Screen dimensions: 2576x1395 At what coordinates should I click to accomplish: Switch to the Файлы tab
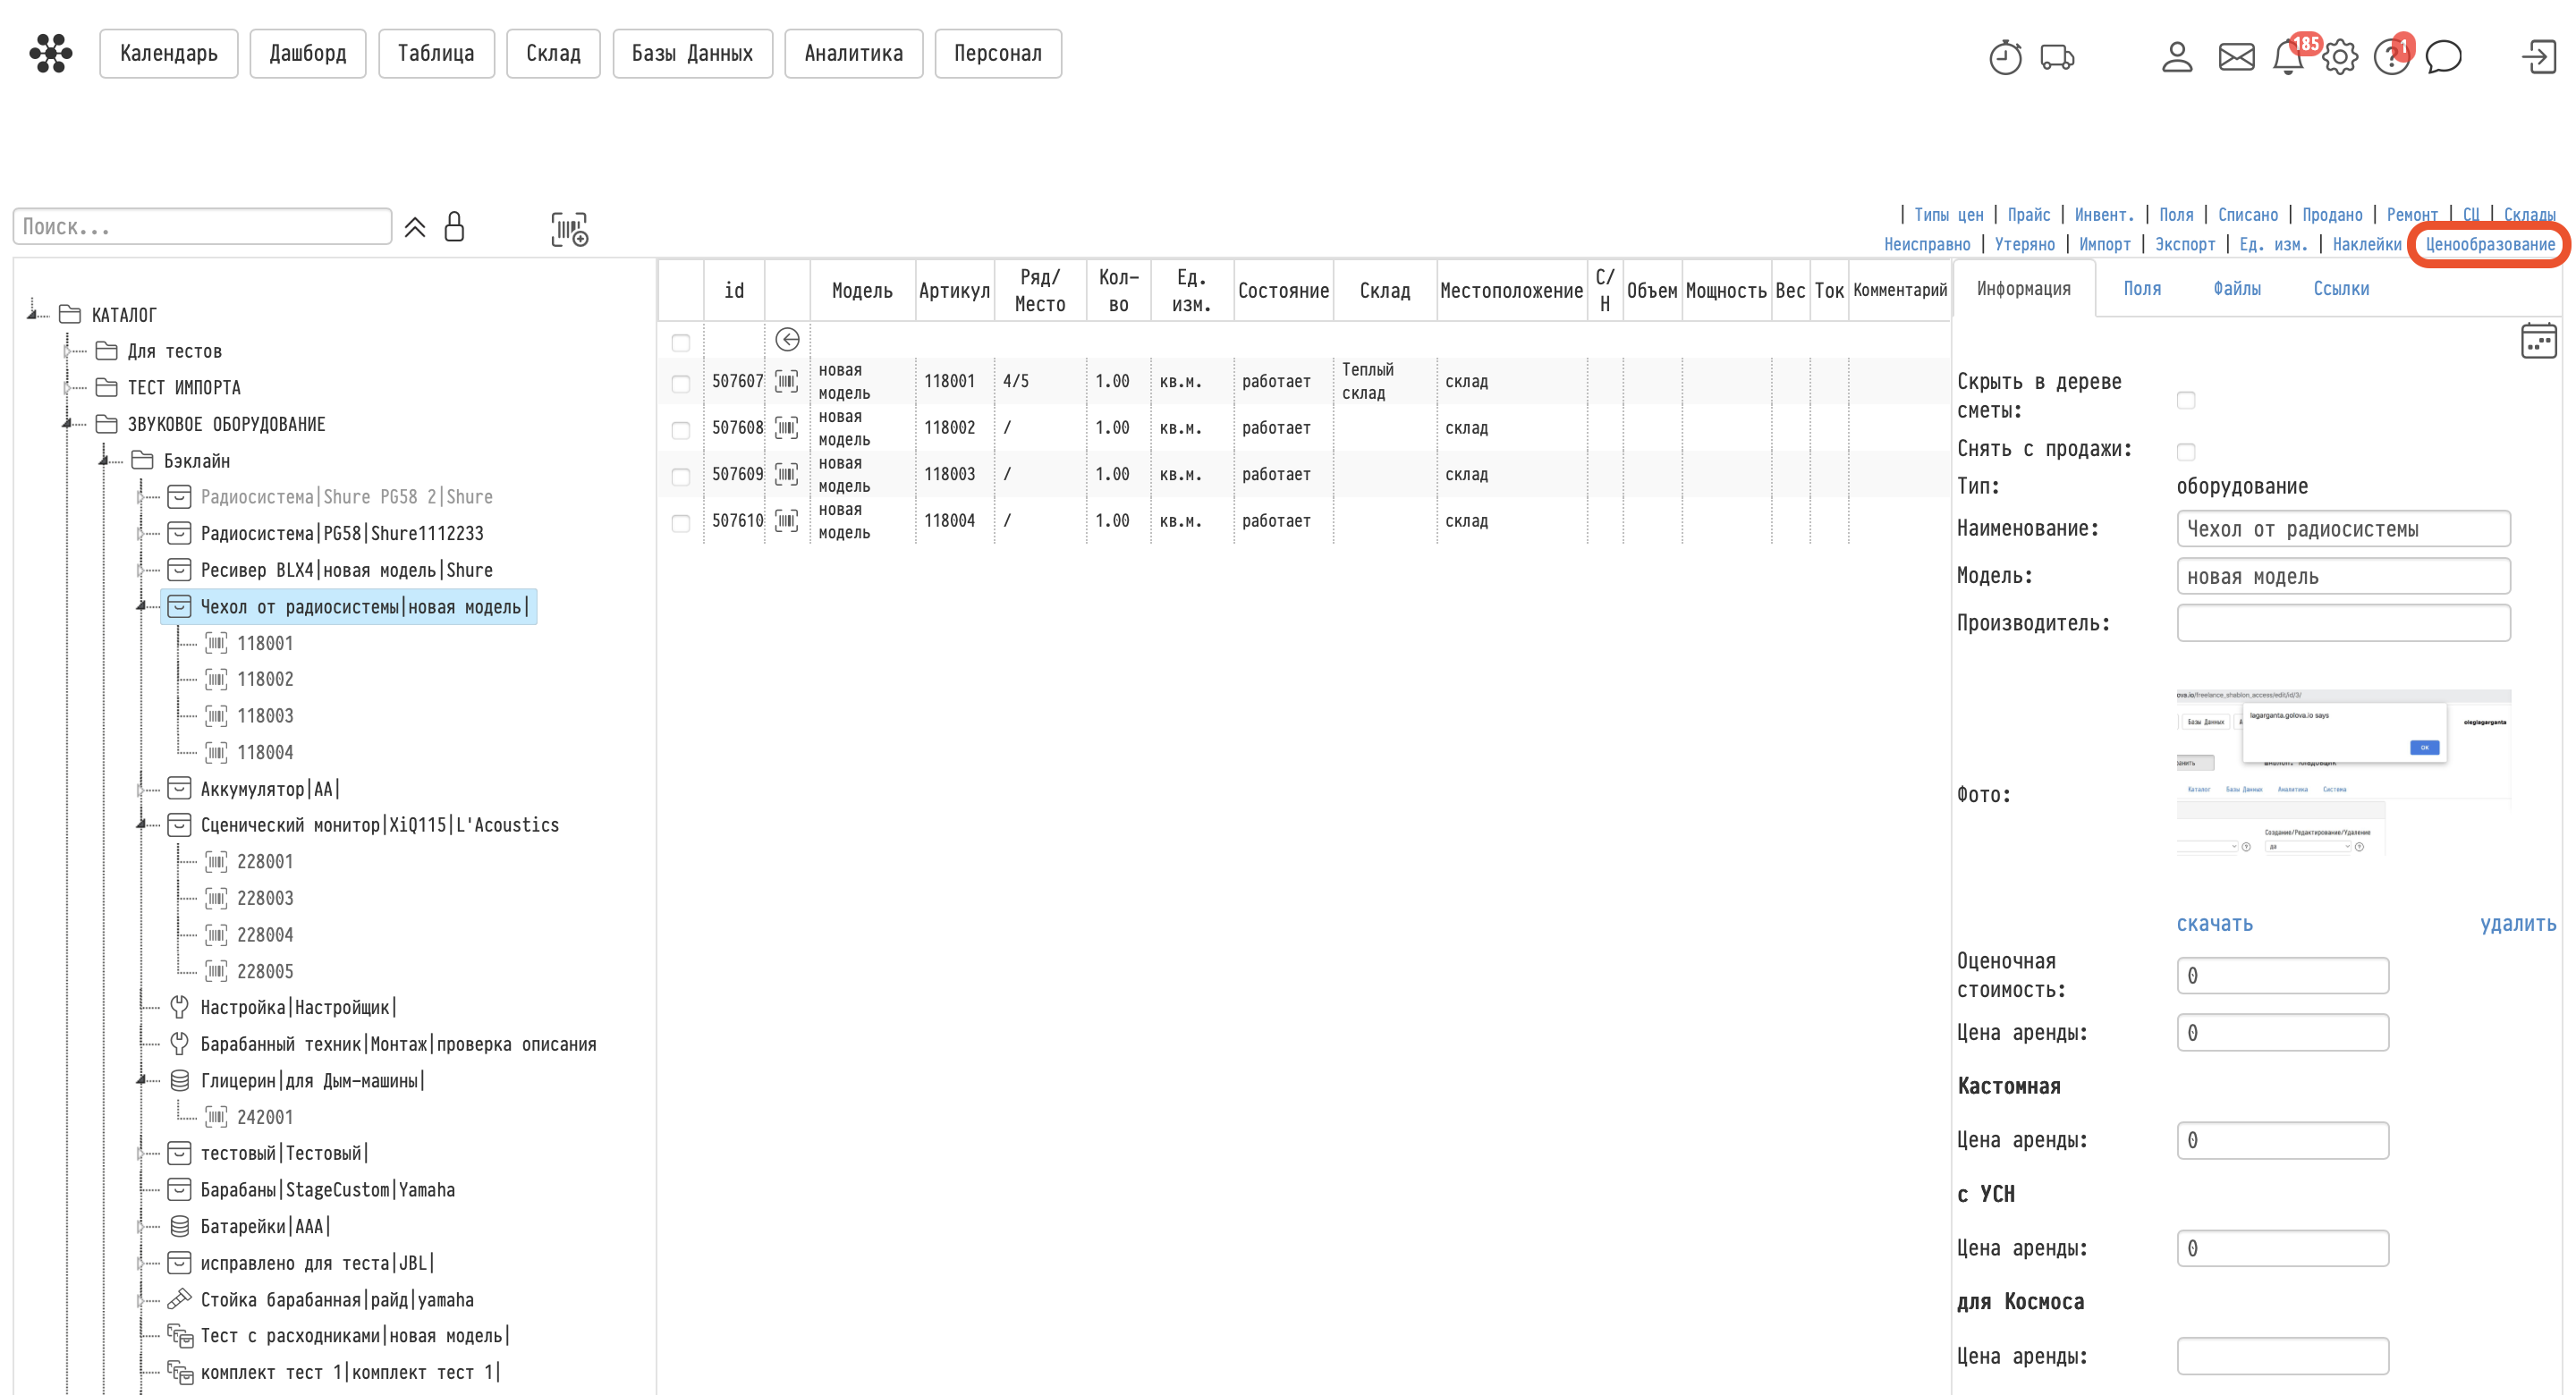2237,289
